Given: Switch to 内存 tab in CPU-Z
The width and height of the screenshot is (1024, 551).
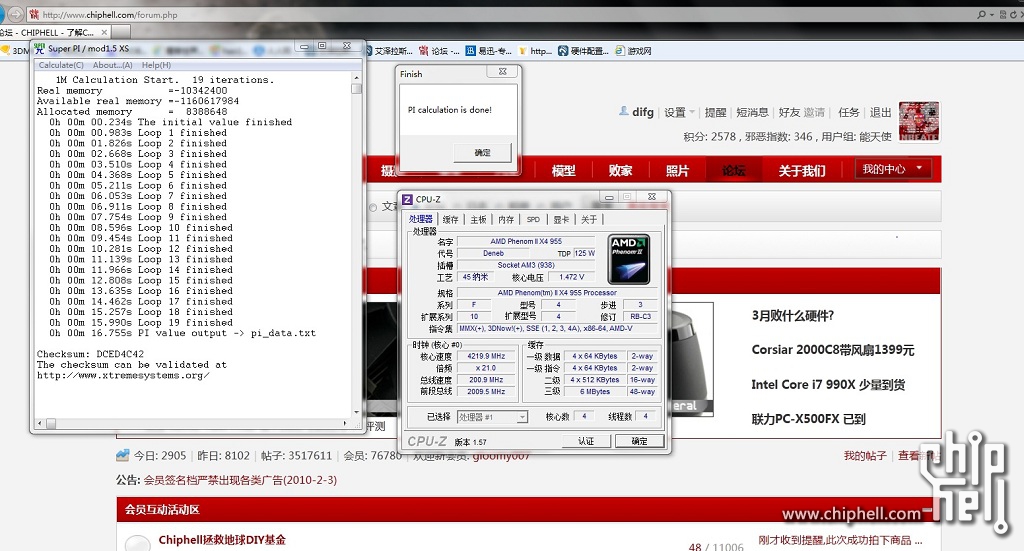Looking at the screenshot, I should pyautogui.click(x=506, y=219).
